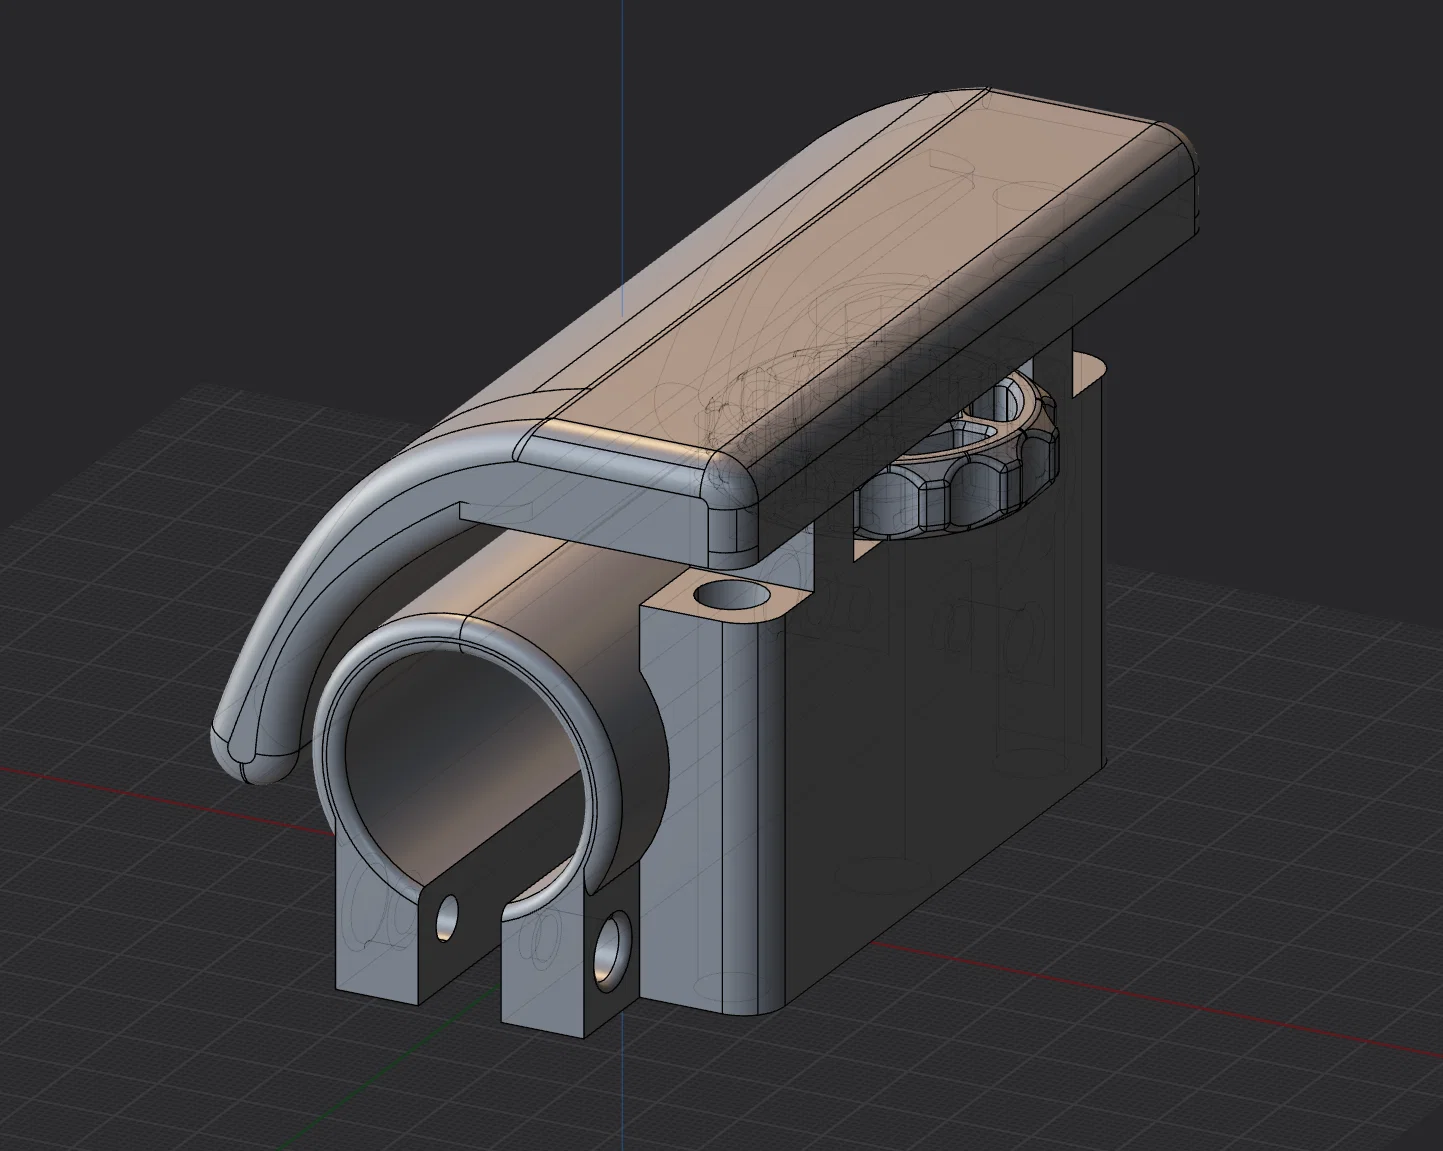Pick the small screw hole in left clamp tab
1443x1151 pixels.
pos(449,916)
